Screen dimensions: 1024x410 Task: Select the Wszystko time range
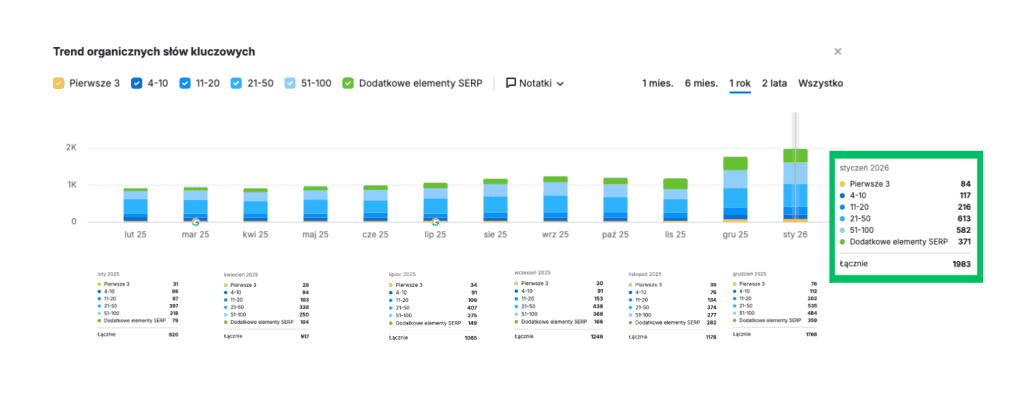(x=821, y=84)
